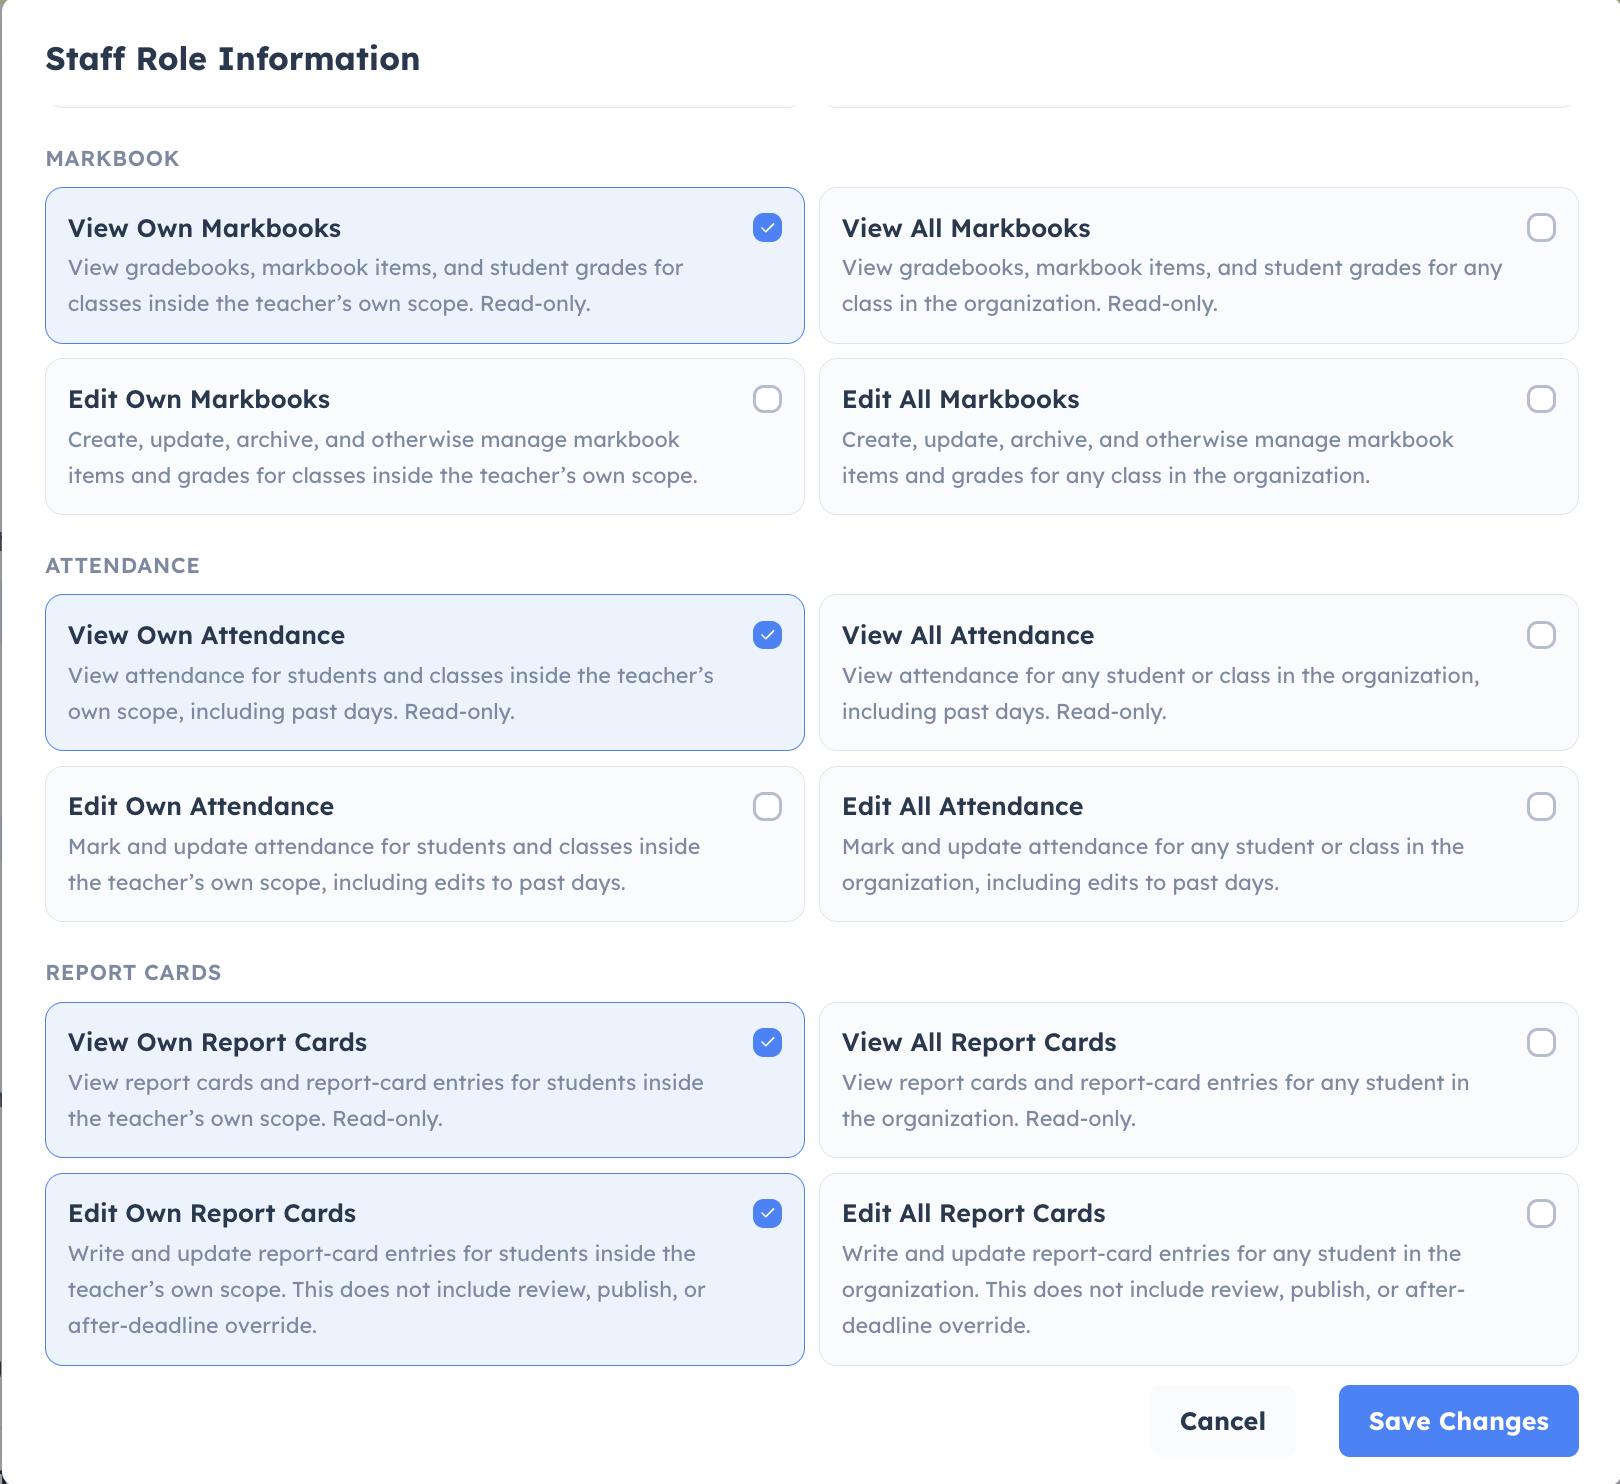Check the Edit All Markbooks checkbox
This screenshot has height=1484, width=1620.
coord(1541,399)
